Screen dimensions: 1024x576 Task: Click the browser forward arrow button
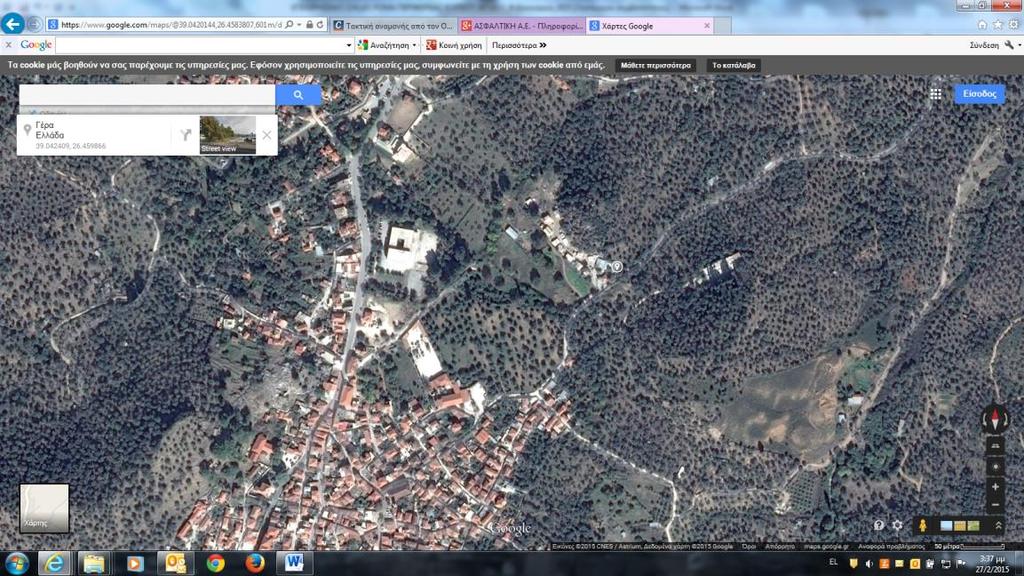[34, 25]
